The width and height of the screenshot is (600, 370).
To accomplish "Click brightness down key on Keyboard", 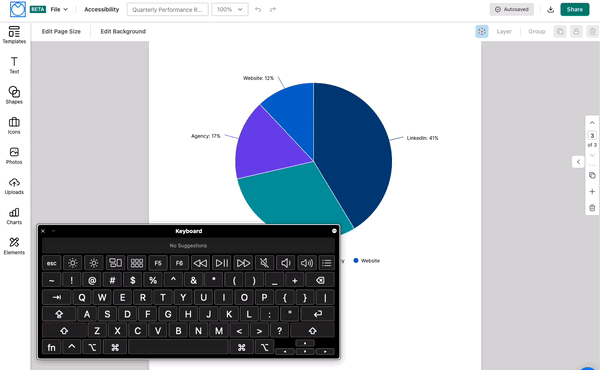I will pyautogui.click(x=73, y=263).
